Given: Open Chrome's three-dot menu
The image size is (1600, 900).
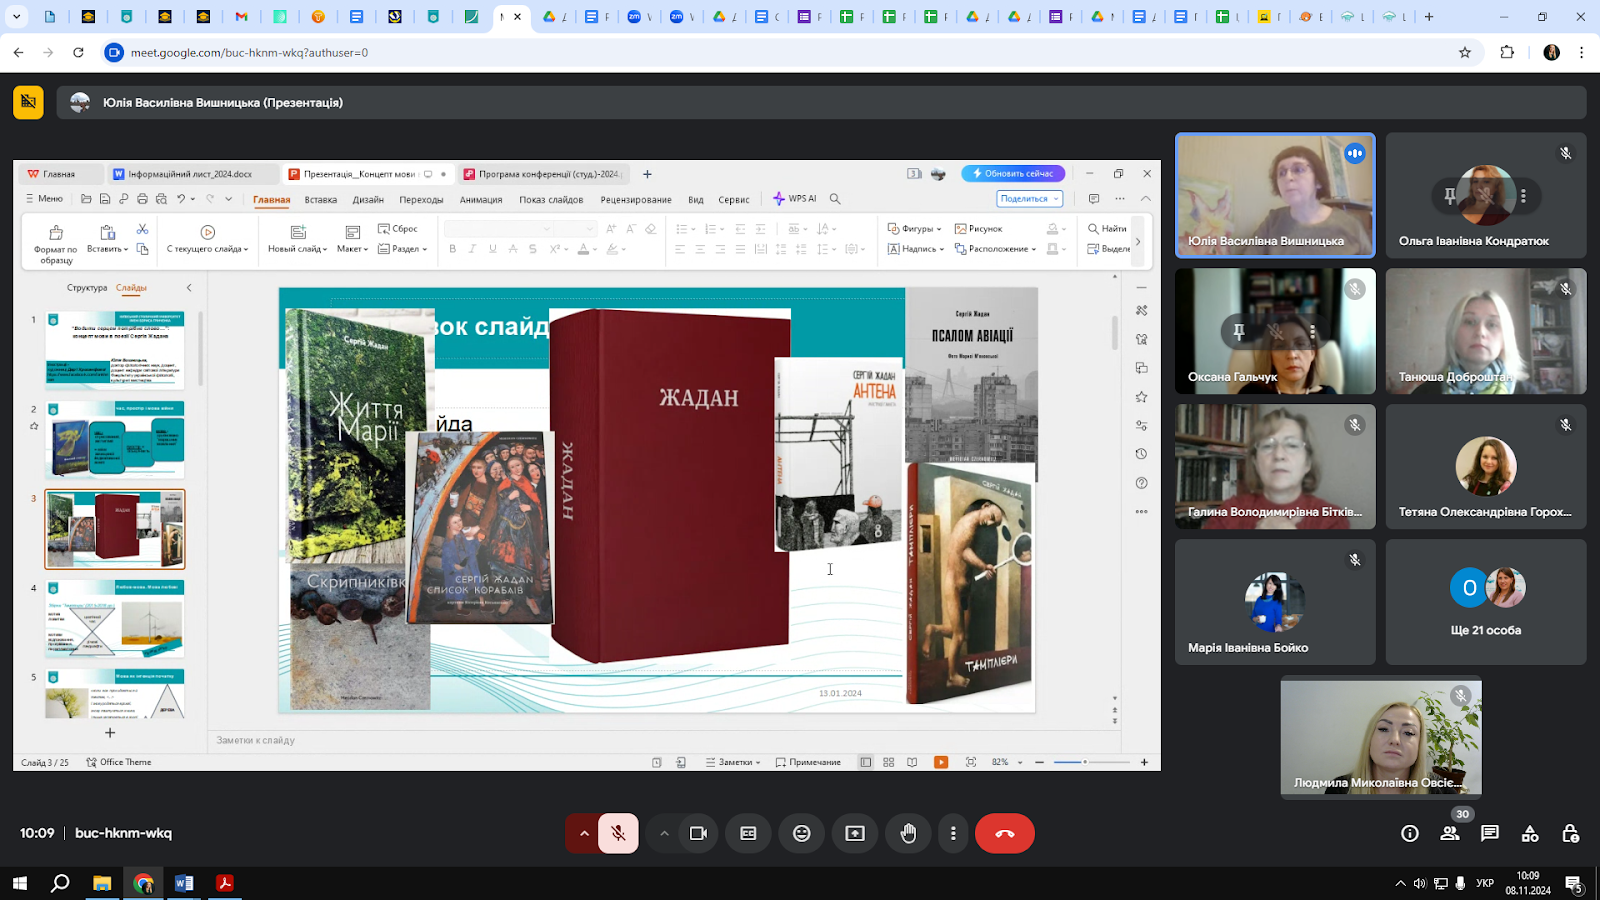Looking at the screenshot, I should (x=1581, y=52).
